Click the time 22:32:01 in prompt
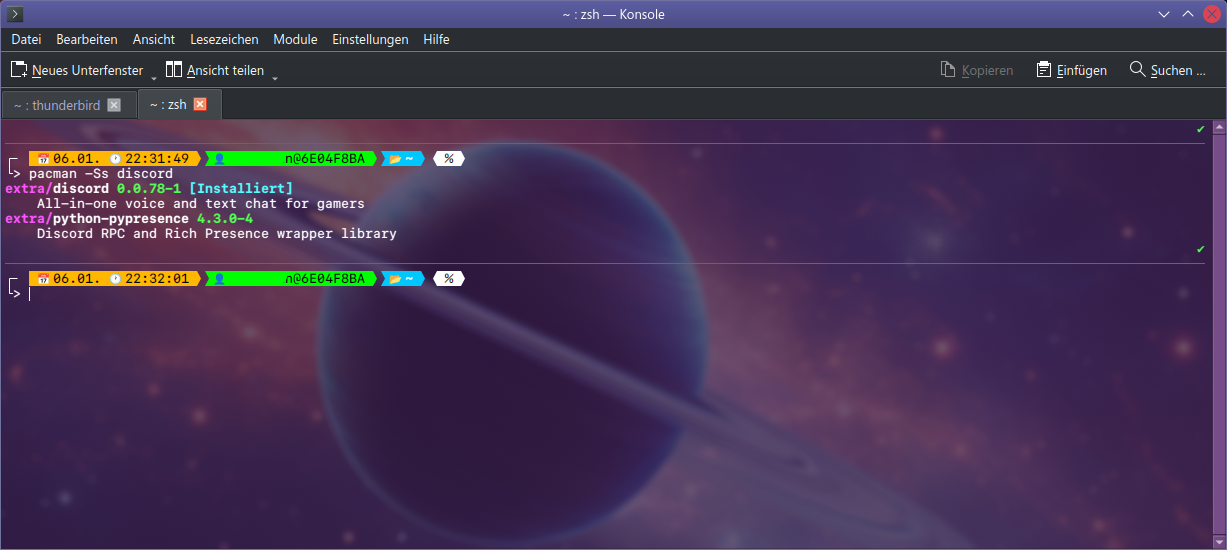Viewport: 1227px width, 550px height. (x=157, y=279)
